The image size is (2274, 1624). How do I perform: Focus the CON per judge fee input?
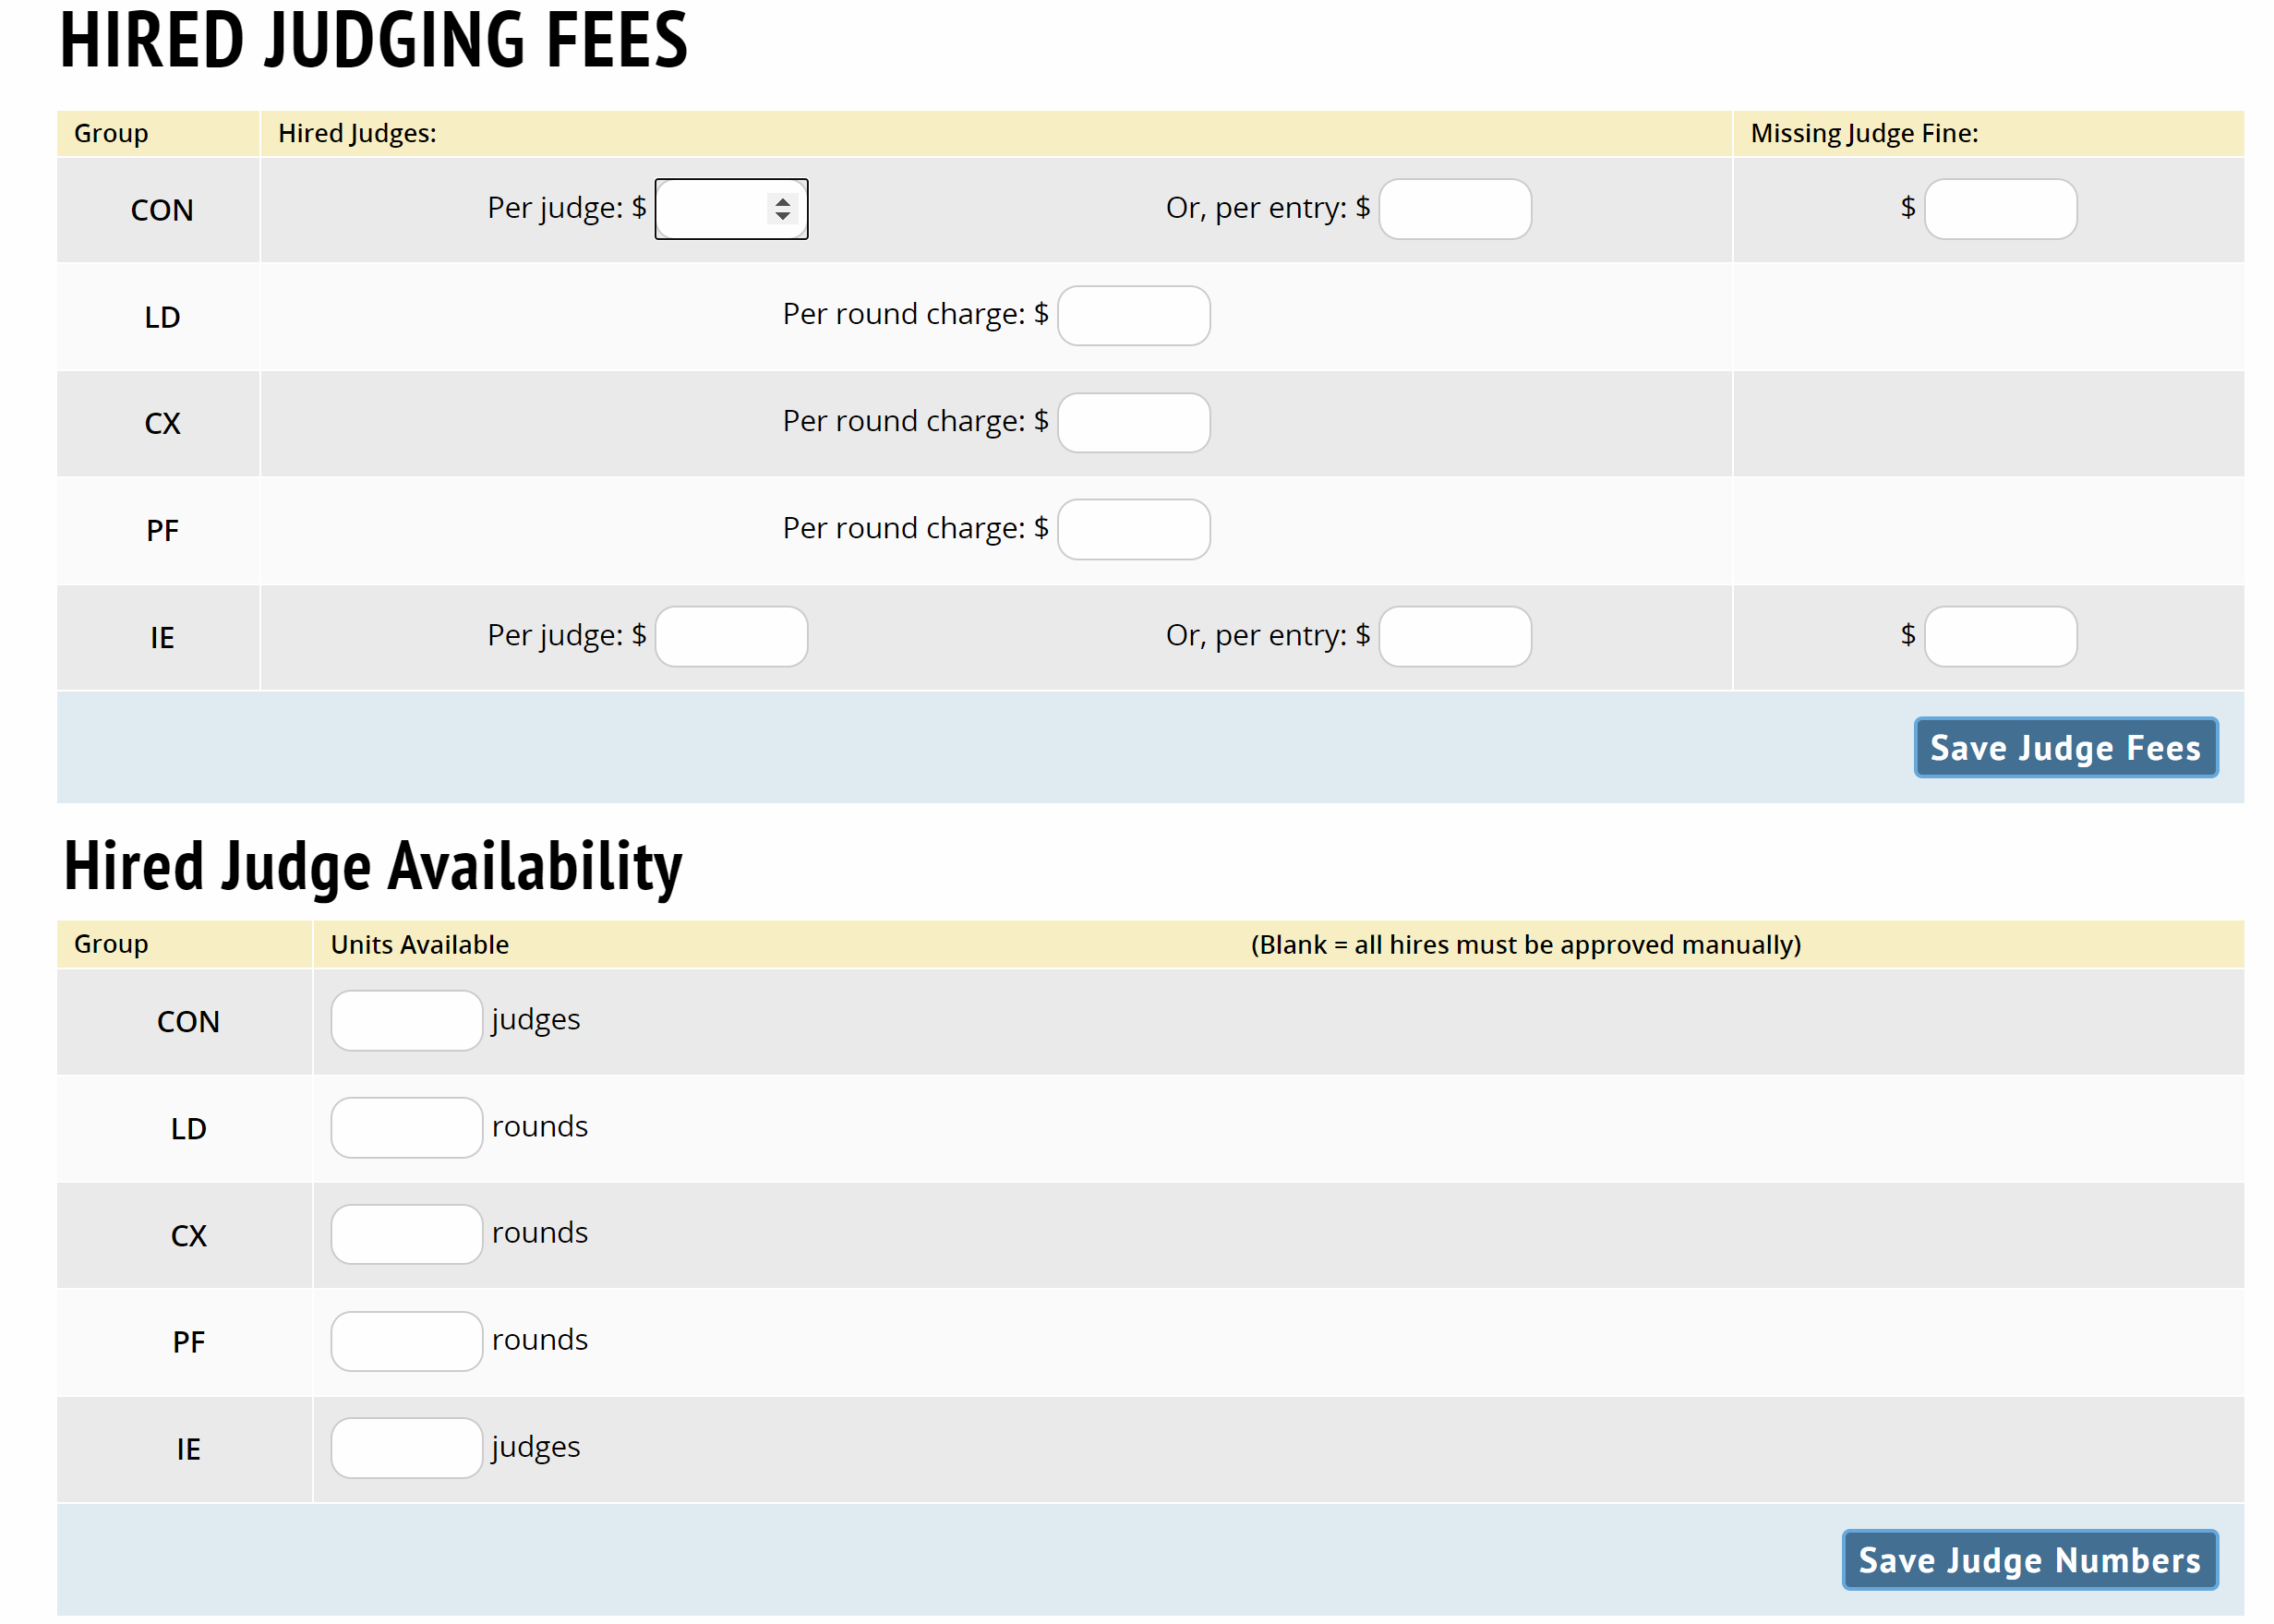(x=712, y=209)
